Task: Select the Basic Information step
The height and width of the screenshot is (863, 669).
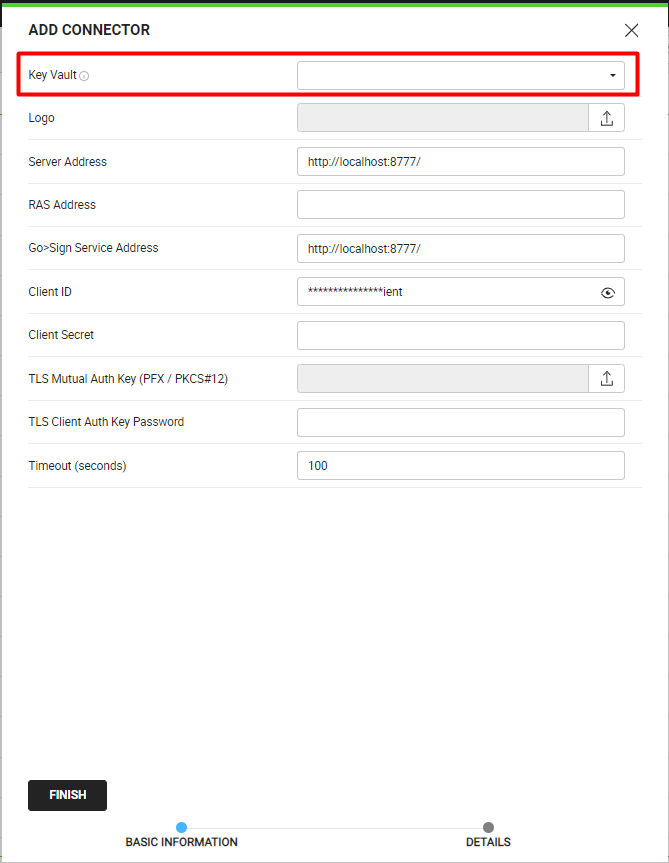Action: click(x=182, y=842)
